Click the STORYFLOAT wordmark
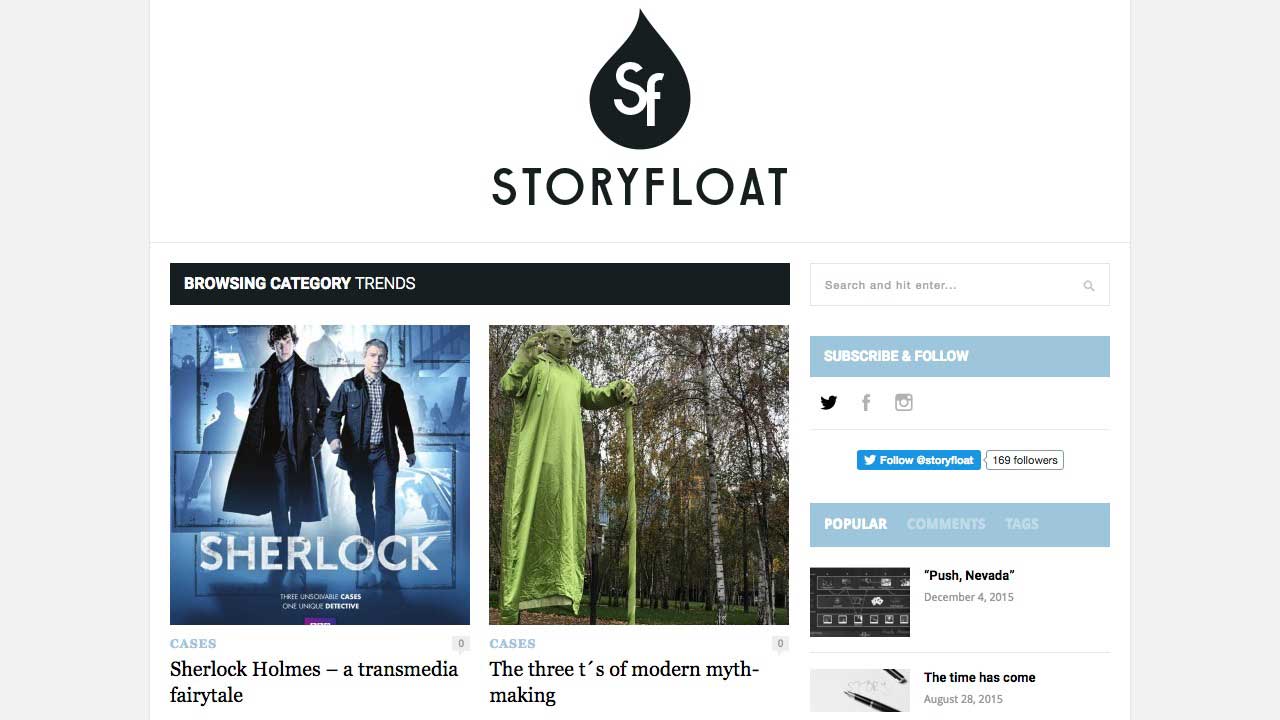Screen dimensions: 1280x720 pyautogui.click(x=640, y=187)
